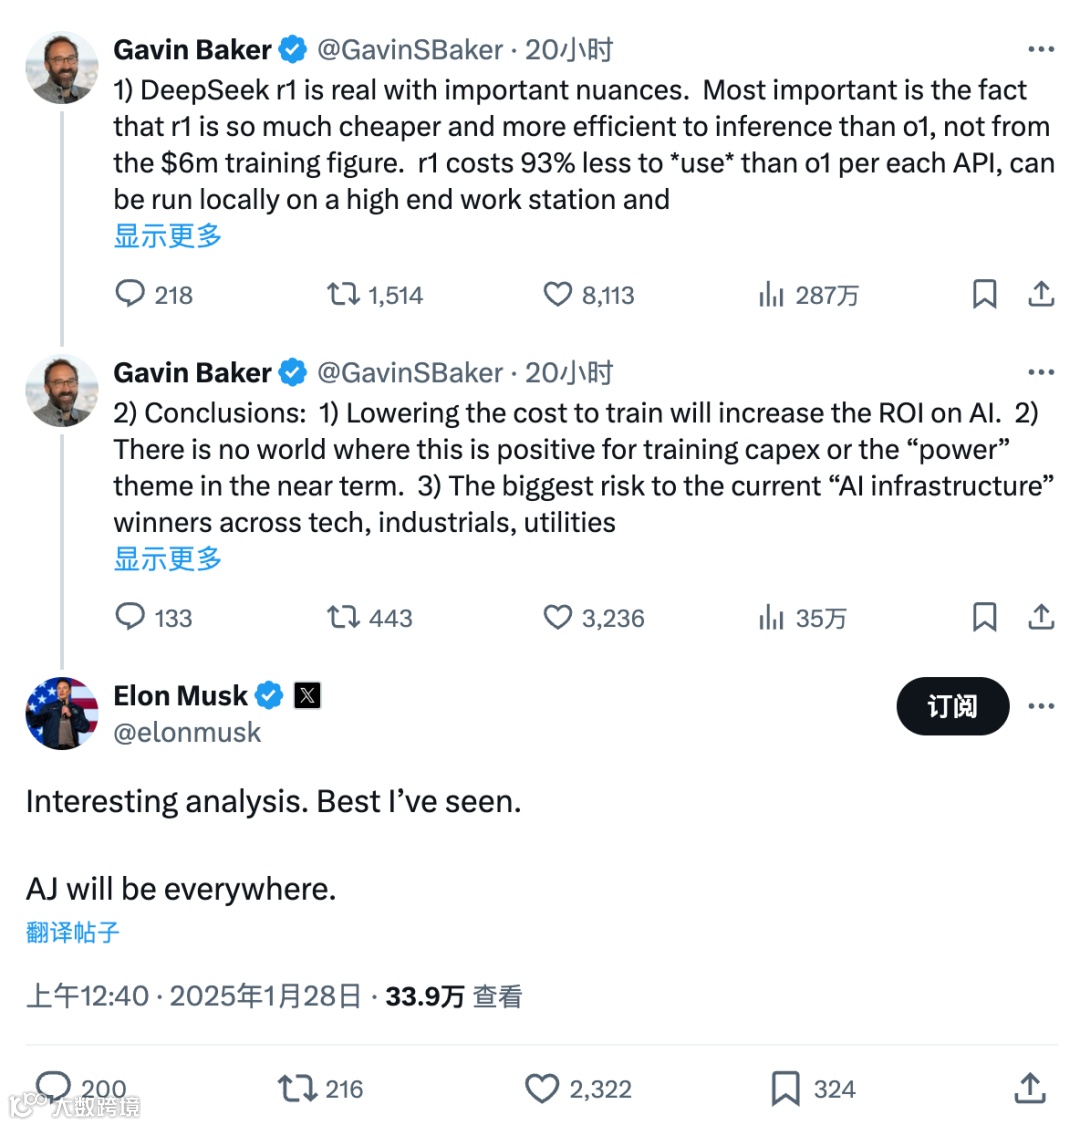Click 翻译帖子 to translate the post
This screenshot has height=1126, width=1080.
pyautogui.click(x=73, y=933)
